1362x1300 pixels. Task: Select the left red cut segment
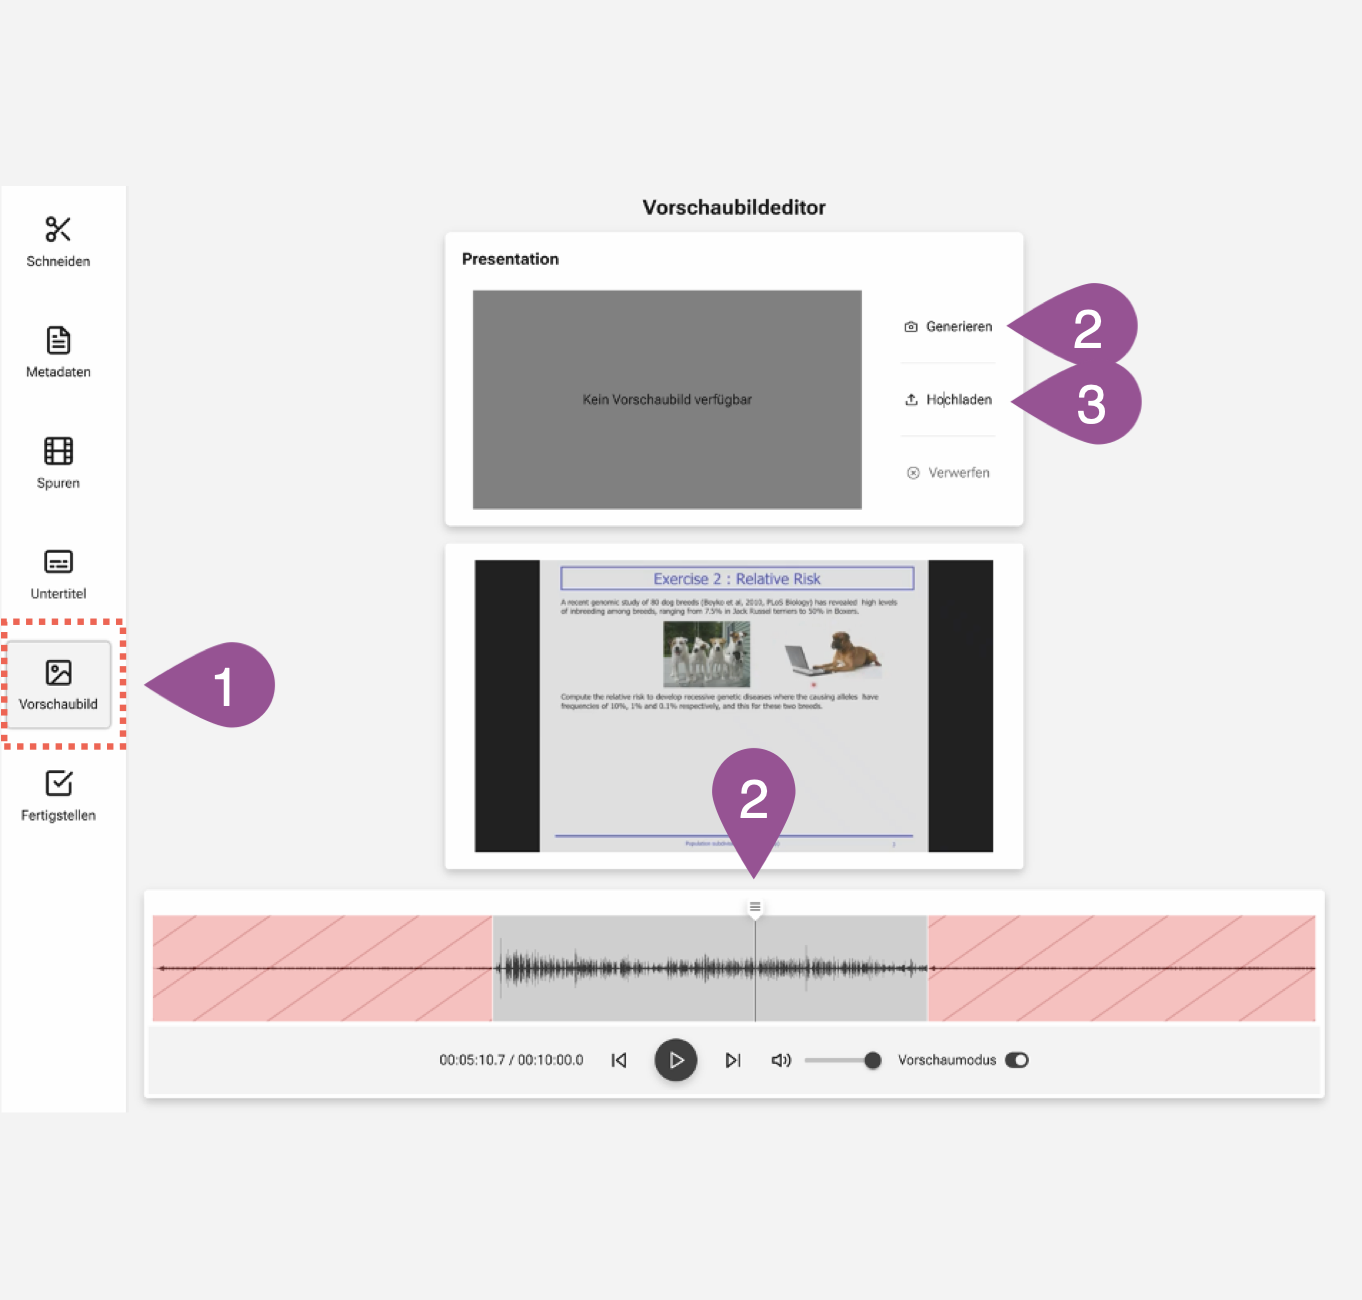[322, 968]
